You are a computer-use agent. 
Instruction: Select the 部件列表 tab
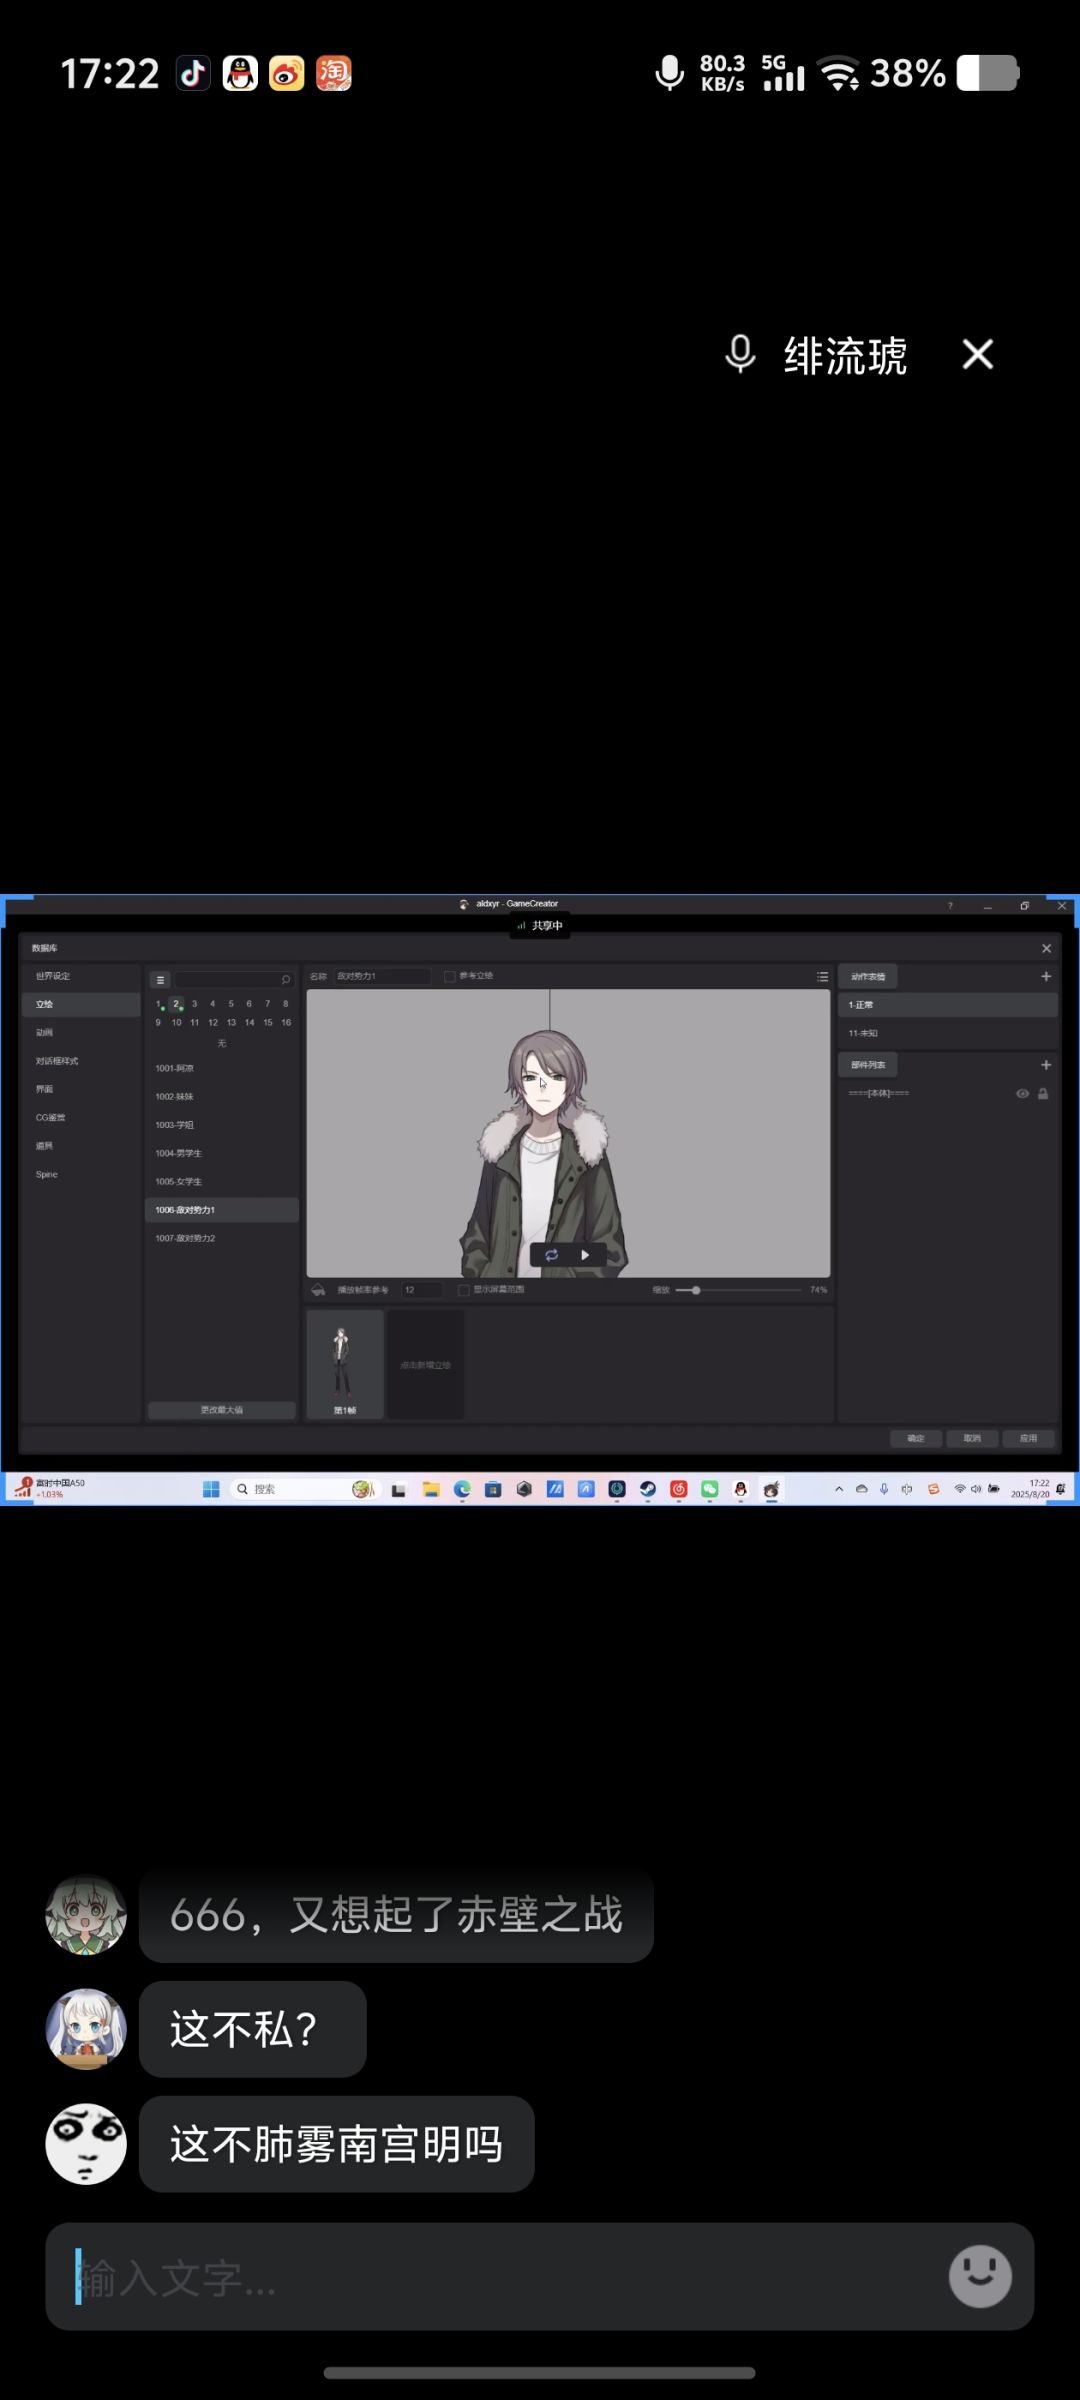pyautogui.click(x=867, y=1065)
